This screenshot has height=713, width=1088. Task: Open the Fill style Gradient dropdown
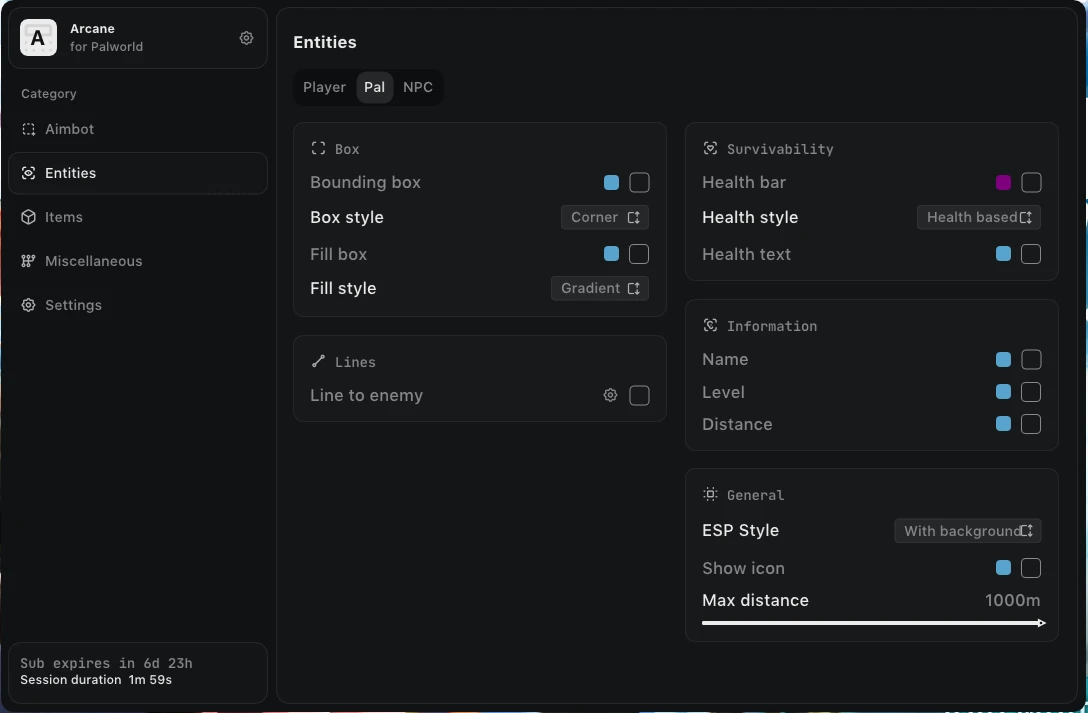tap(600, 289)
